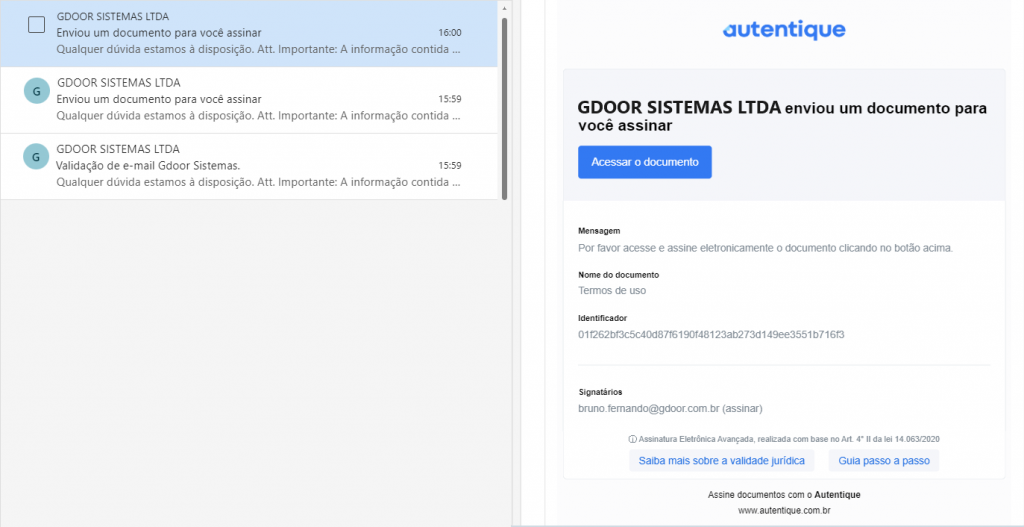Click the 'Autentique' word in the footer line
This screenshot has width=1024, height=527.
click(x=837, y=494)
